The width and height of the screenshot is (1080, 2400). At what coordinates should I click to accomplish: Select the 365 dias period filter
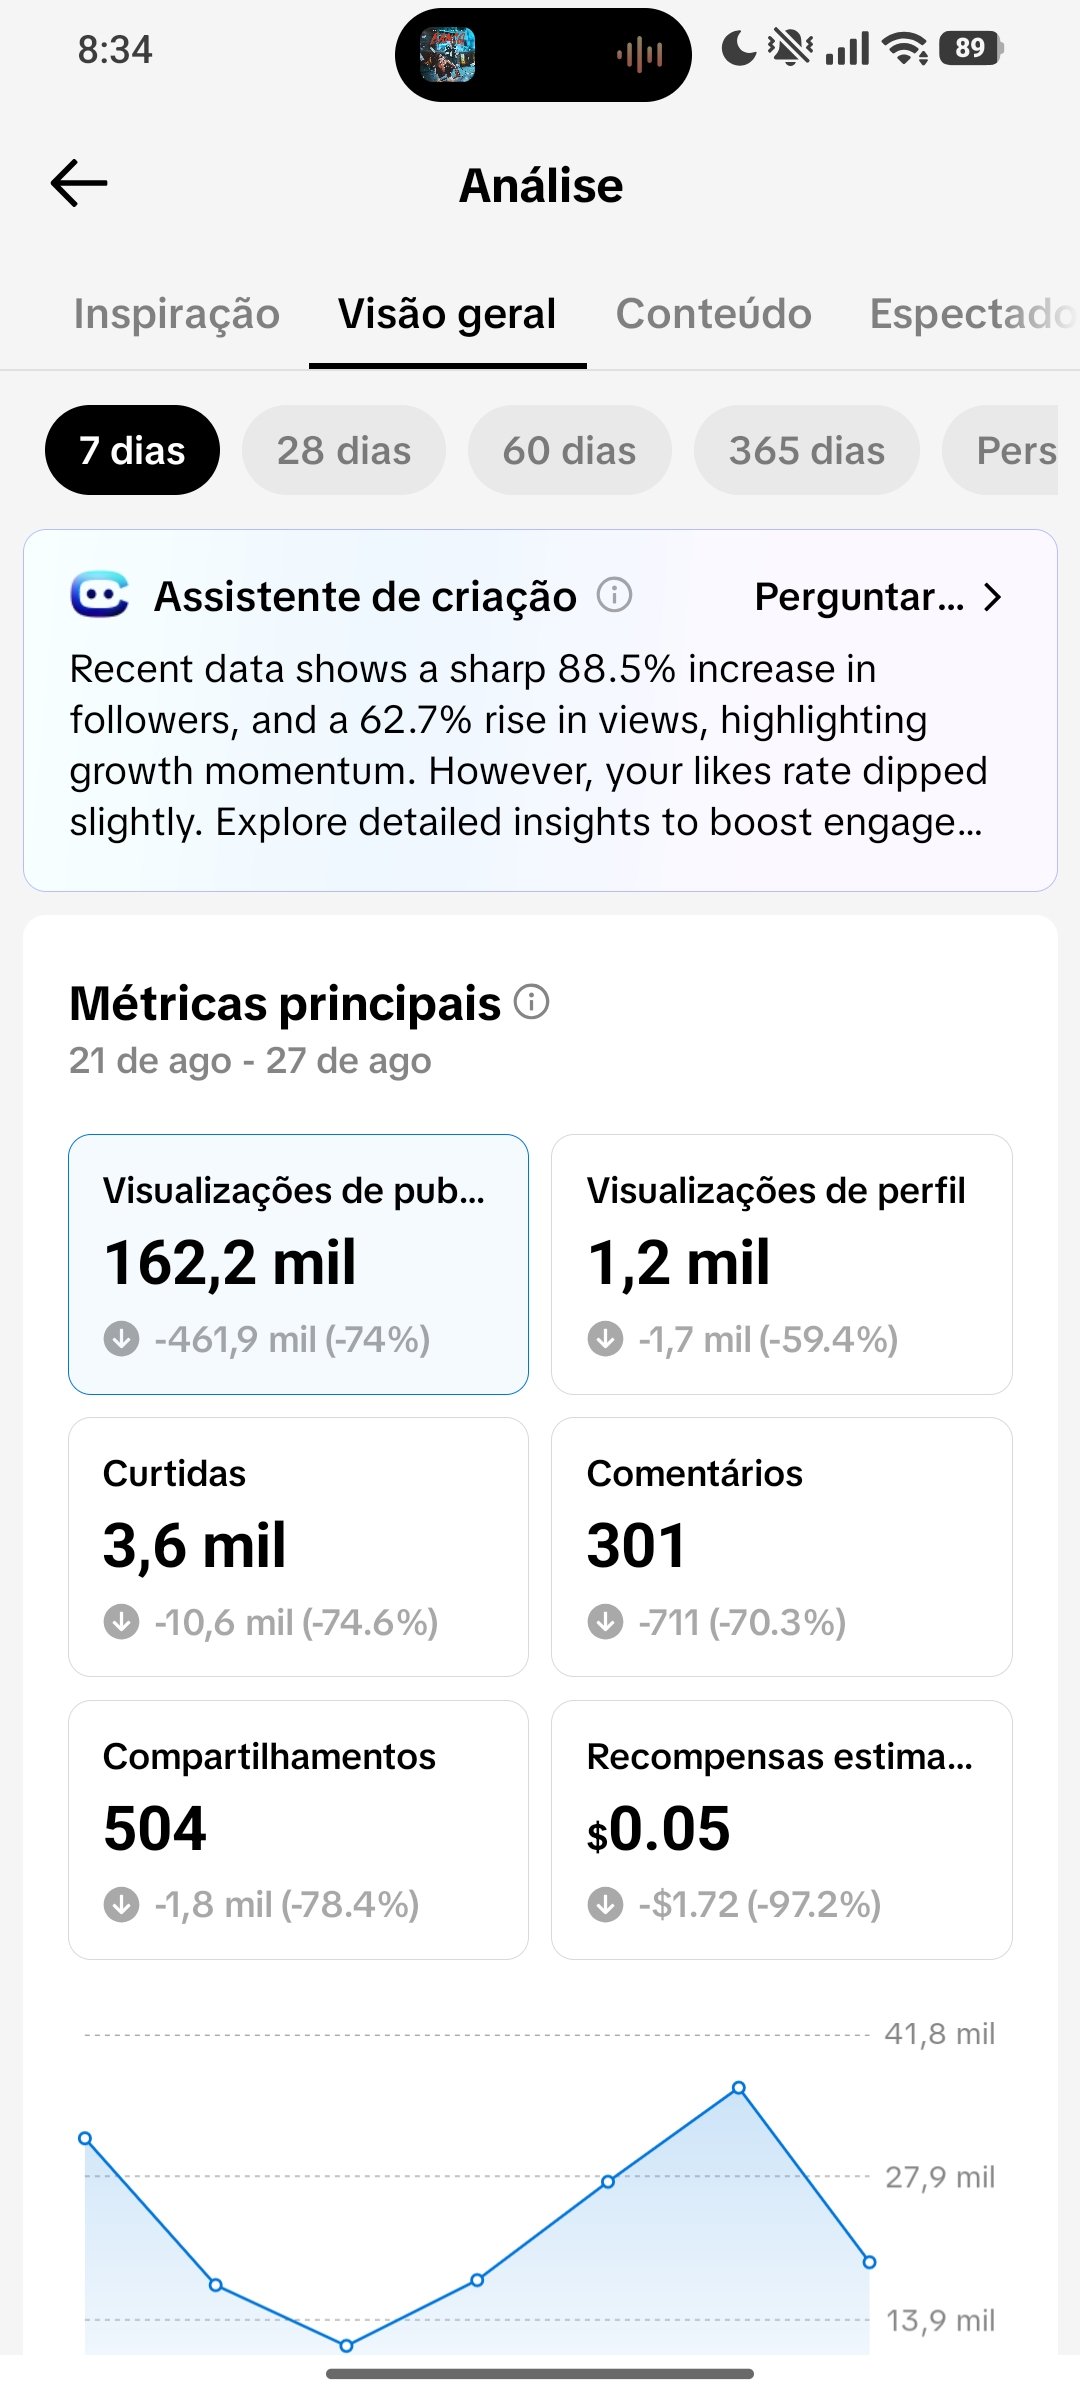(806, 450)
